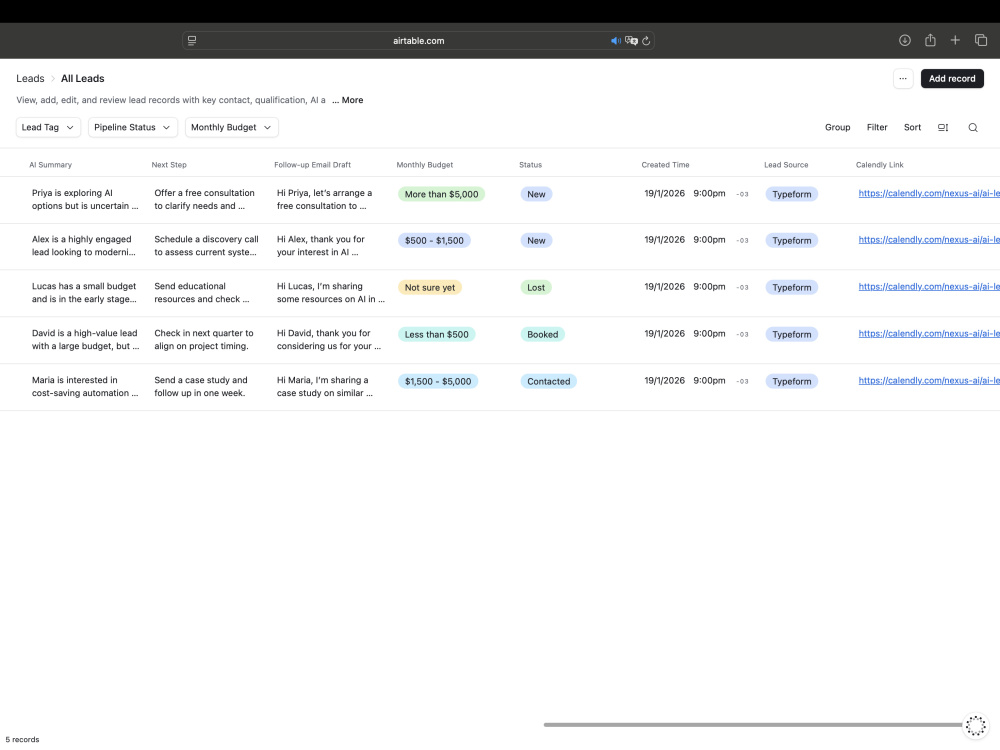Click Add record button
1000x750 pixels.
point(952,78)
